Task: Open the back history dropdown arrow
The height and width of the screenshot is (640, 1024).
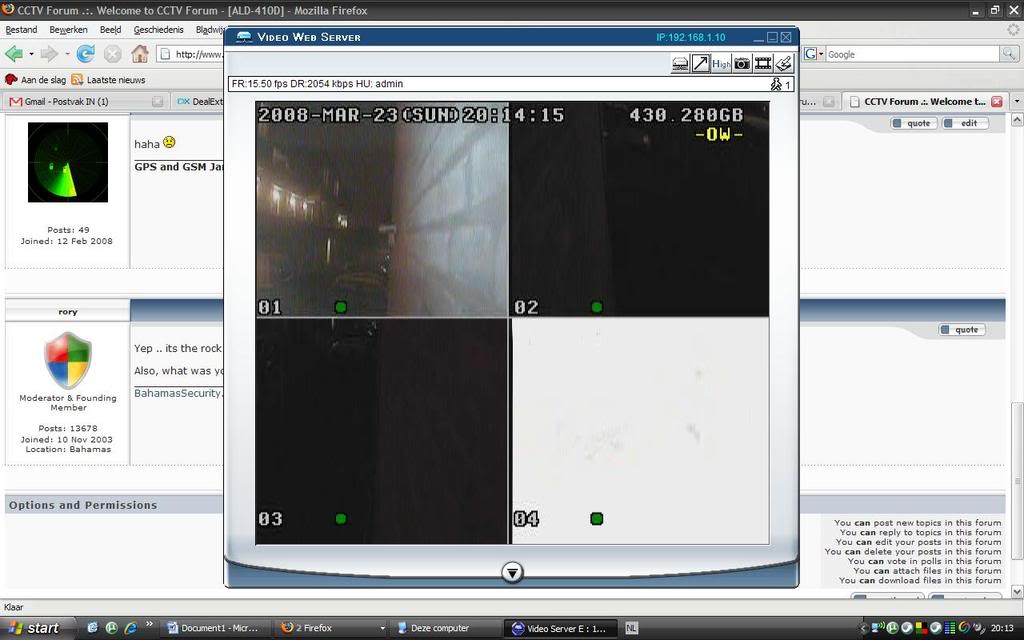Action: pyautogui.click(x=31, y=54)
